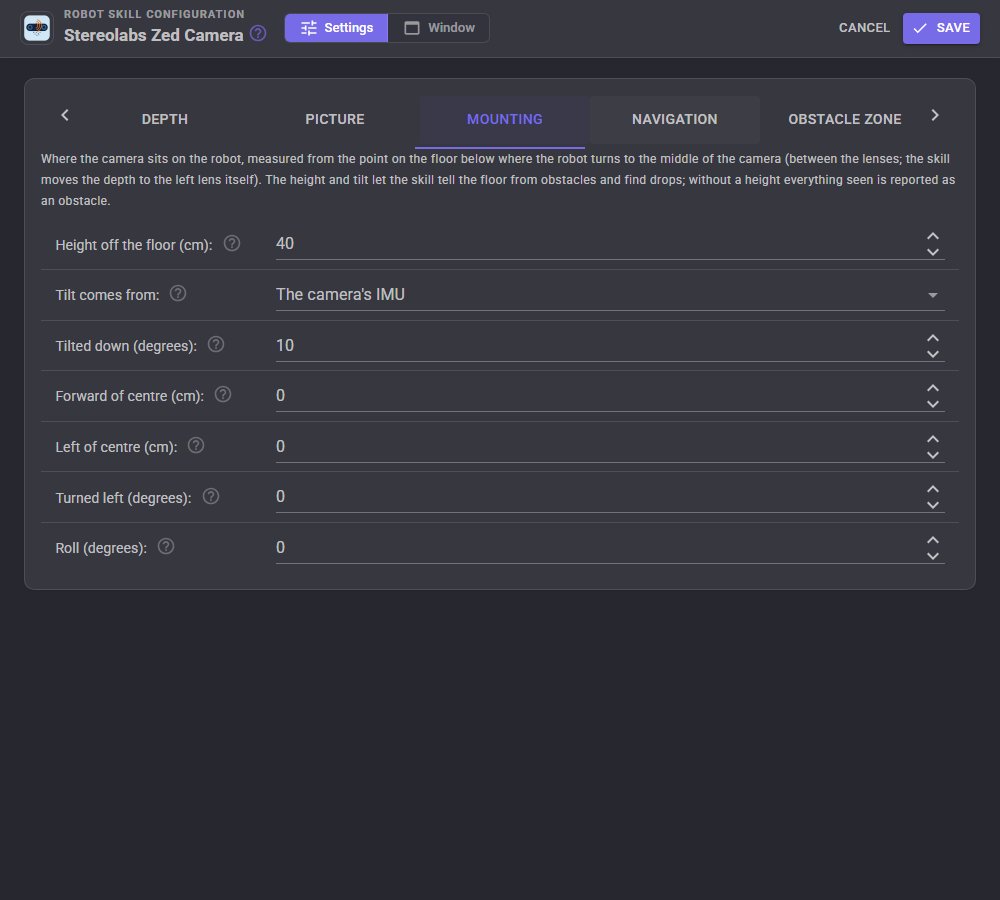Increase the Left of centre value
The width and height of the screenshot is (1000, 900).
(932, 439)
